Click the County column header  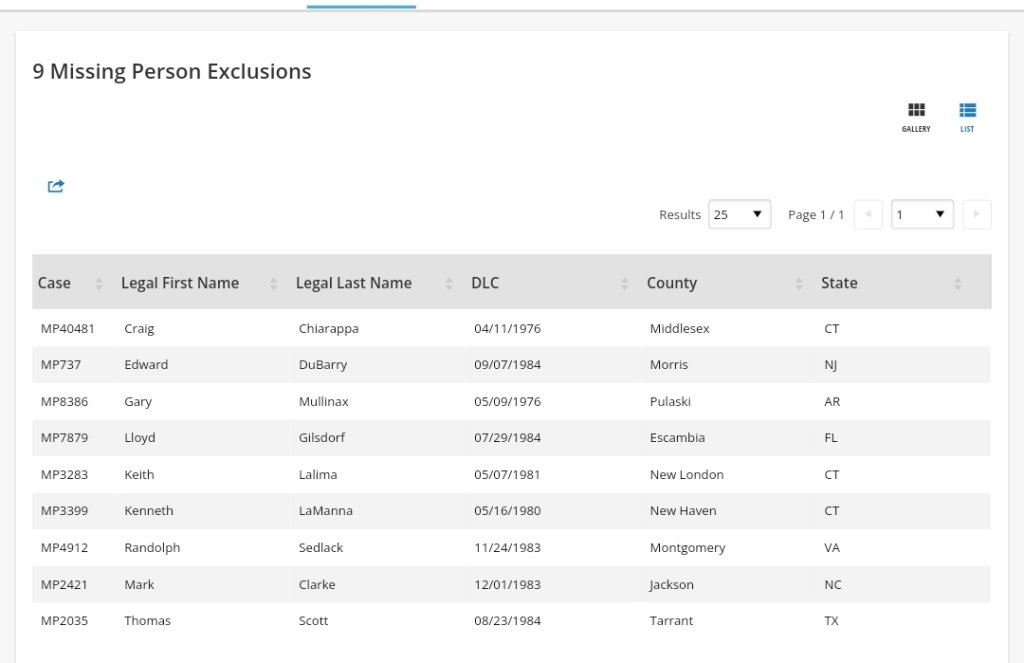pyautogui.click(x=672, y=283)
